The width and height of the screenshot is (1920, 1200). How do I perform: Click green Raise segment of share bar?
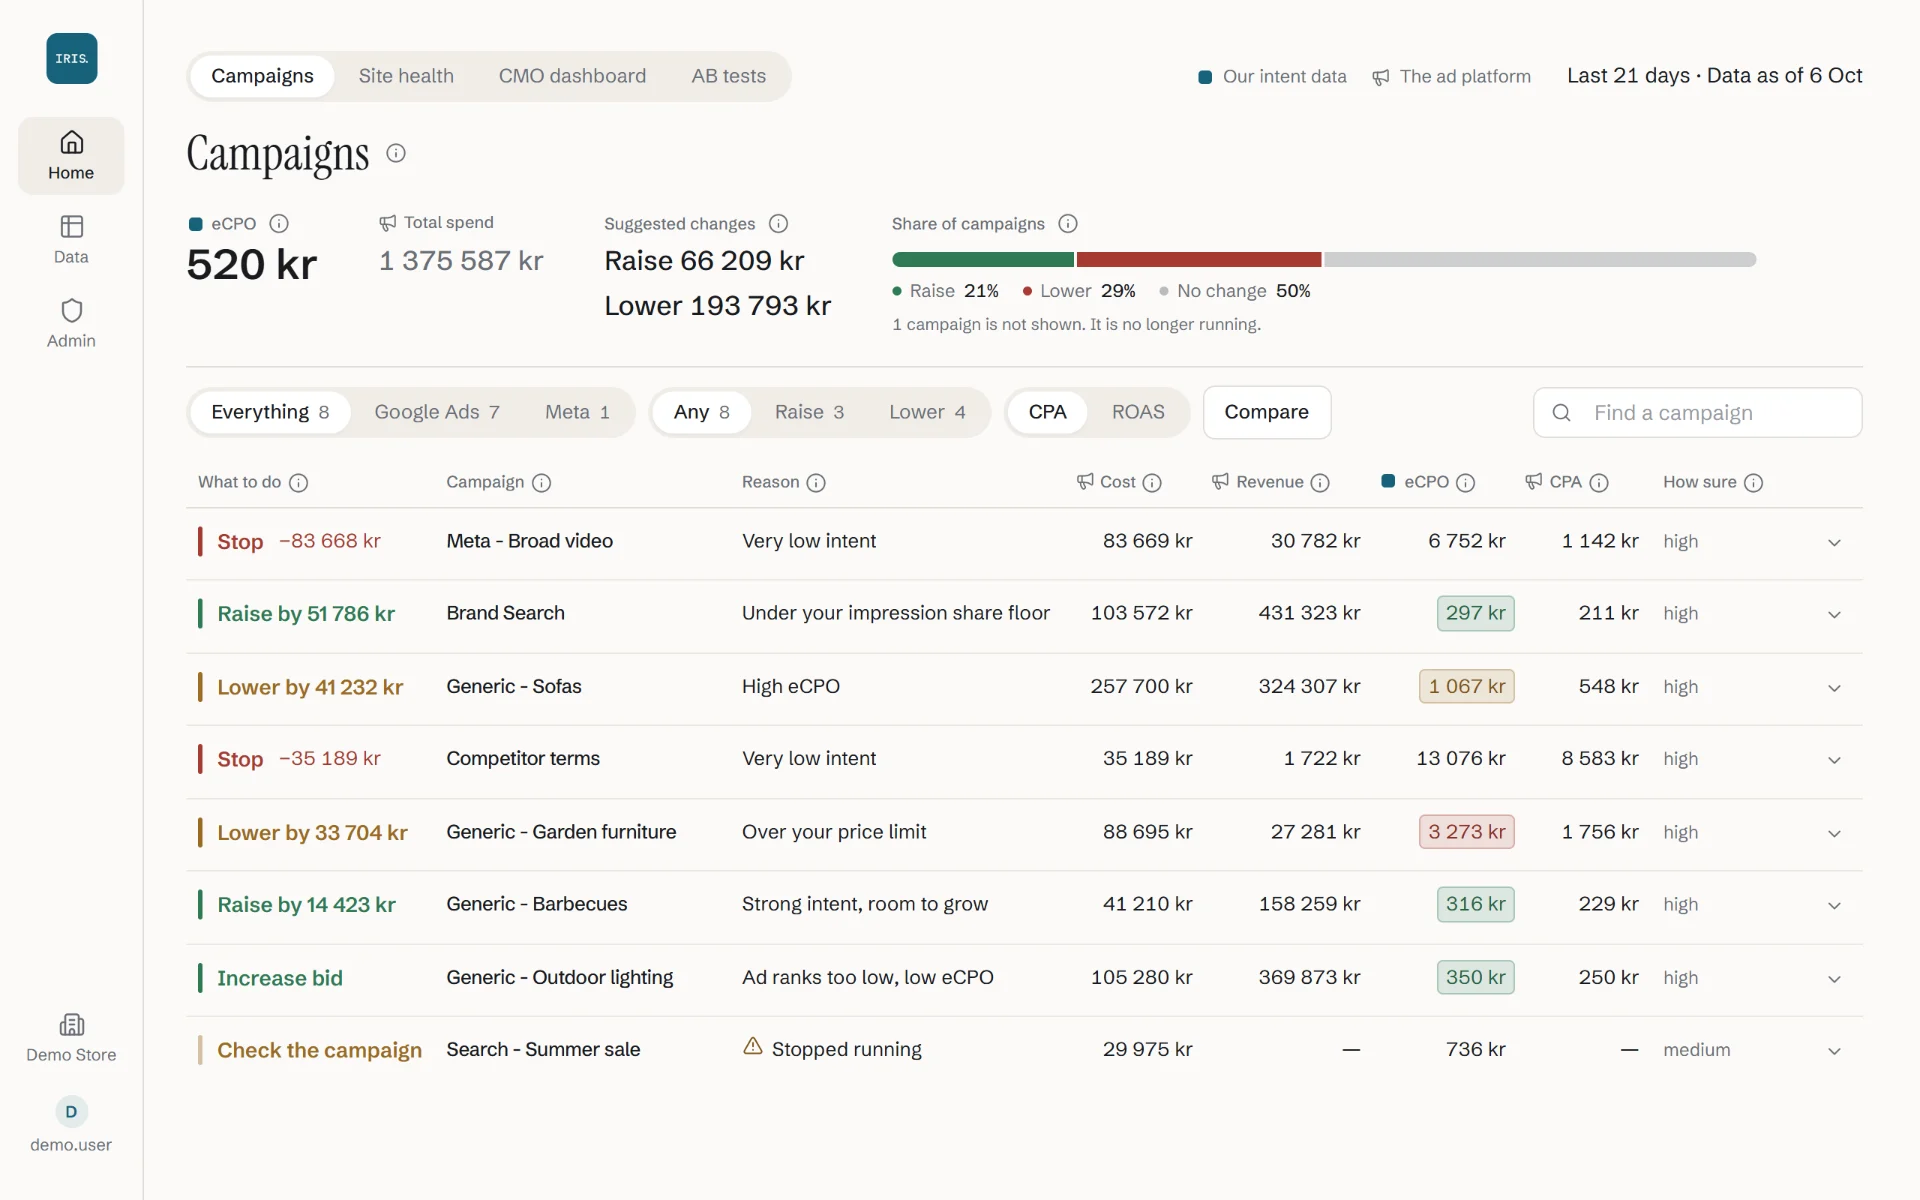[x=983, y=259]
